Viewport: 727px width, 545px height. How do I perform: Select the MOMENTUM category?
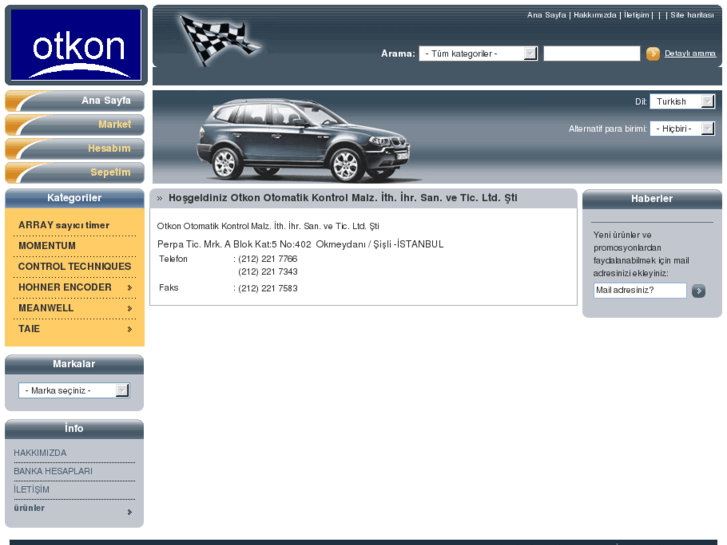click(47, 246)
